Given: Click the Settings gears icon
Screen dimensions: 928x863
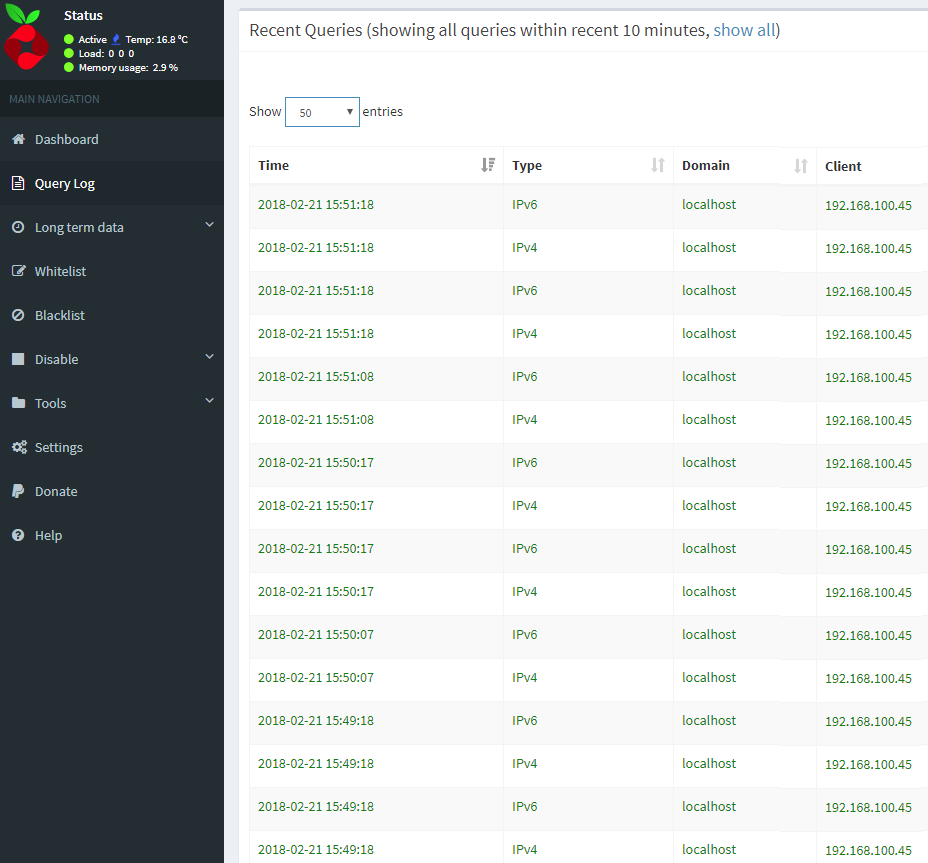Looking at the screenshot, I should [18, 448].
